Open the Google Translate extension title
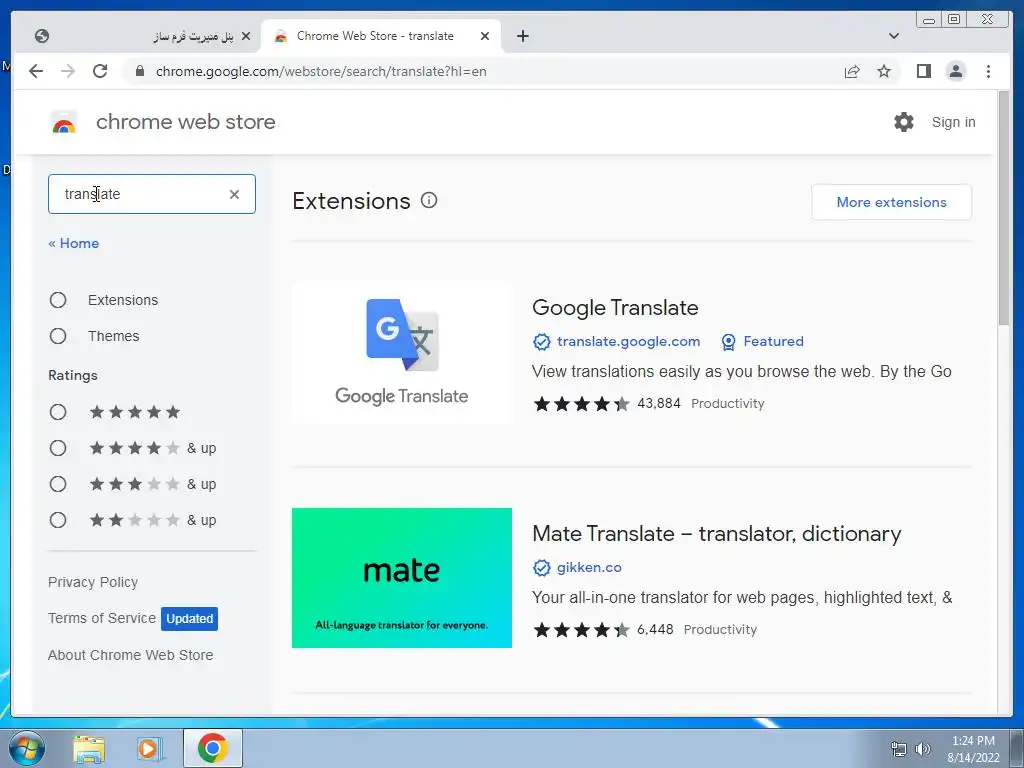 point(615,308)
